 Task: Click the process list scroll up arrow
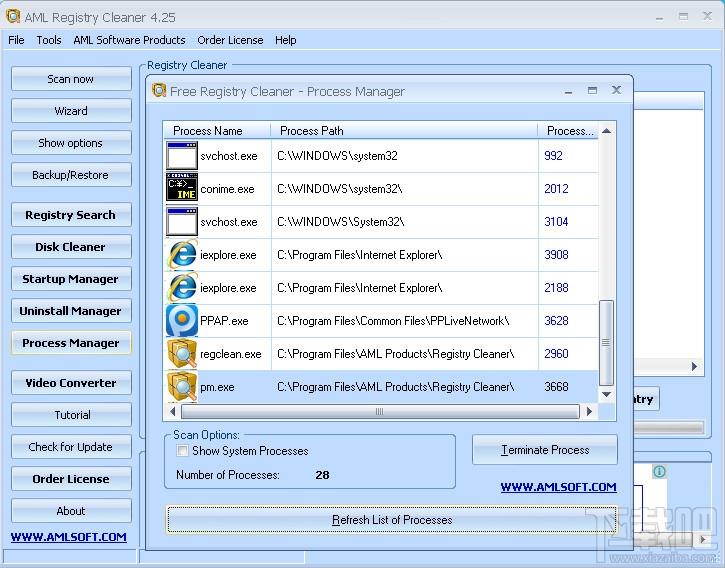pos(607,131)
